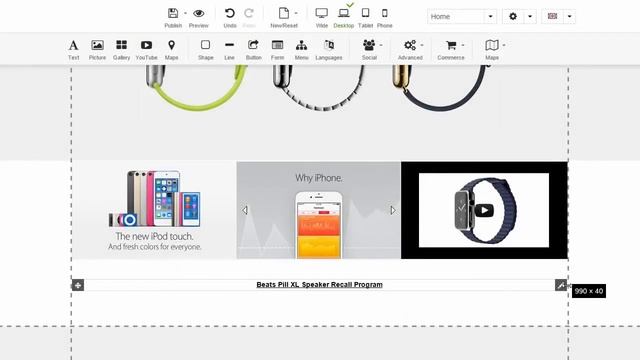640x360 pixels.
Task: Expand the language flag dropdown arrow
Action: click(569, 17)
